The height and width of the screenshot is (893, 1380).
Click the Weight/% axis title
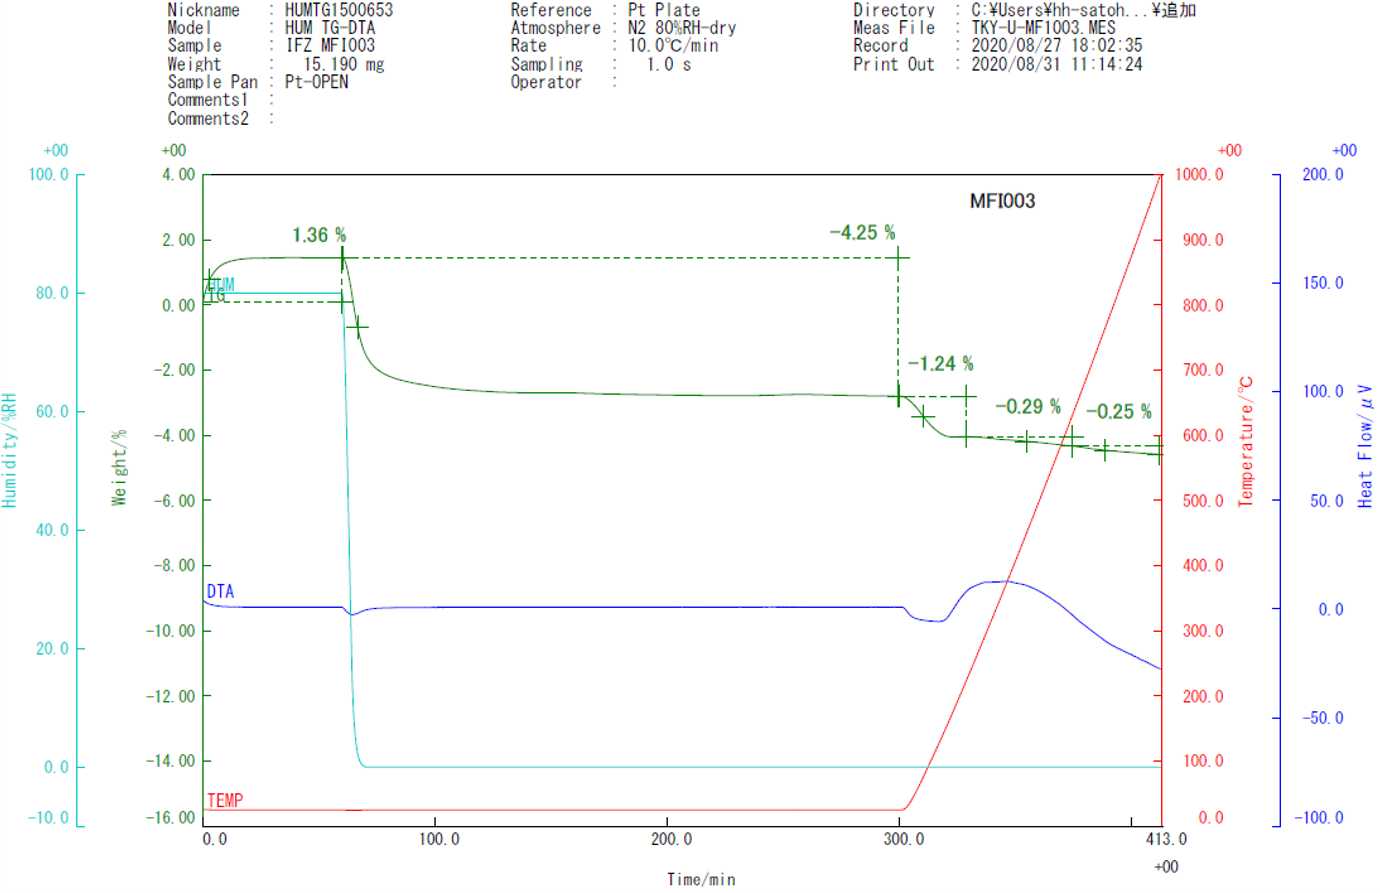pos(120,467)
